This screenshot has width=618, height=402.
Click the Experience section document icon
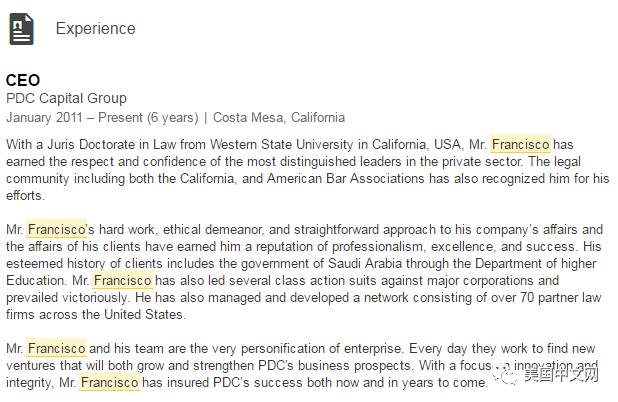pyautogui.click(x=21, y=30)
